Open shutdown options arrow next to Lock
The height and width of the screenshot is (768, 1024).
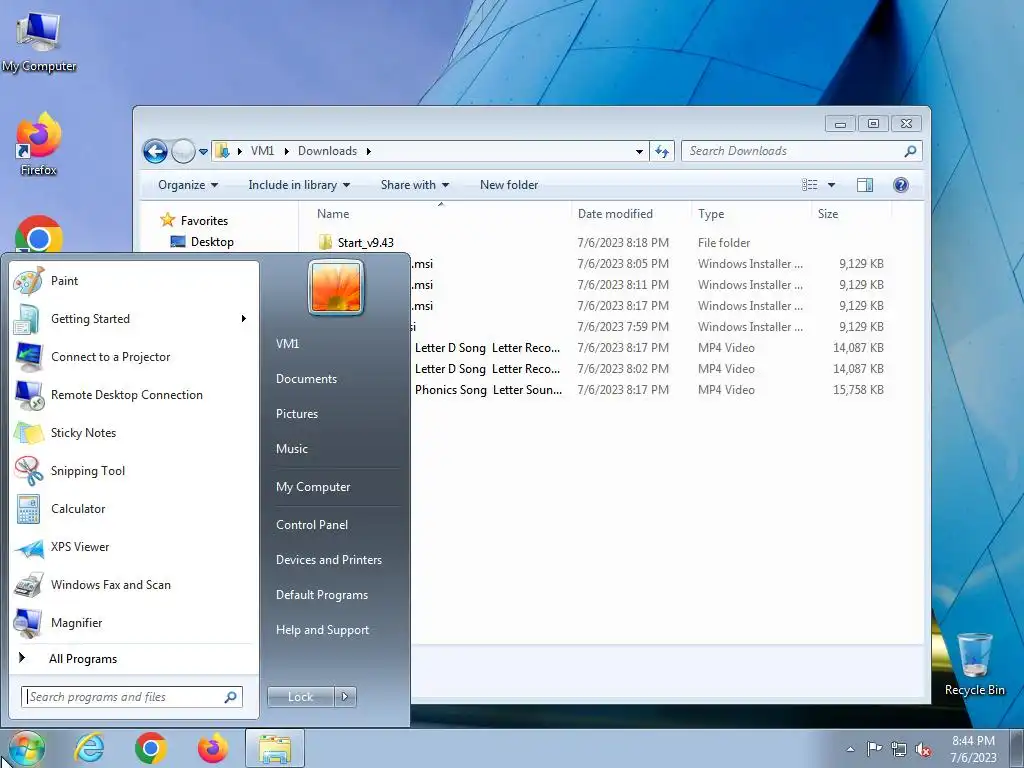[x=345, y=697]
